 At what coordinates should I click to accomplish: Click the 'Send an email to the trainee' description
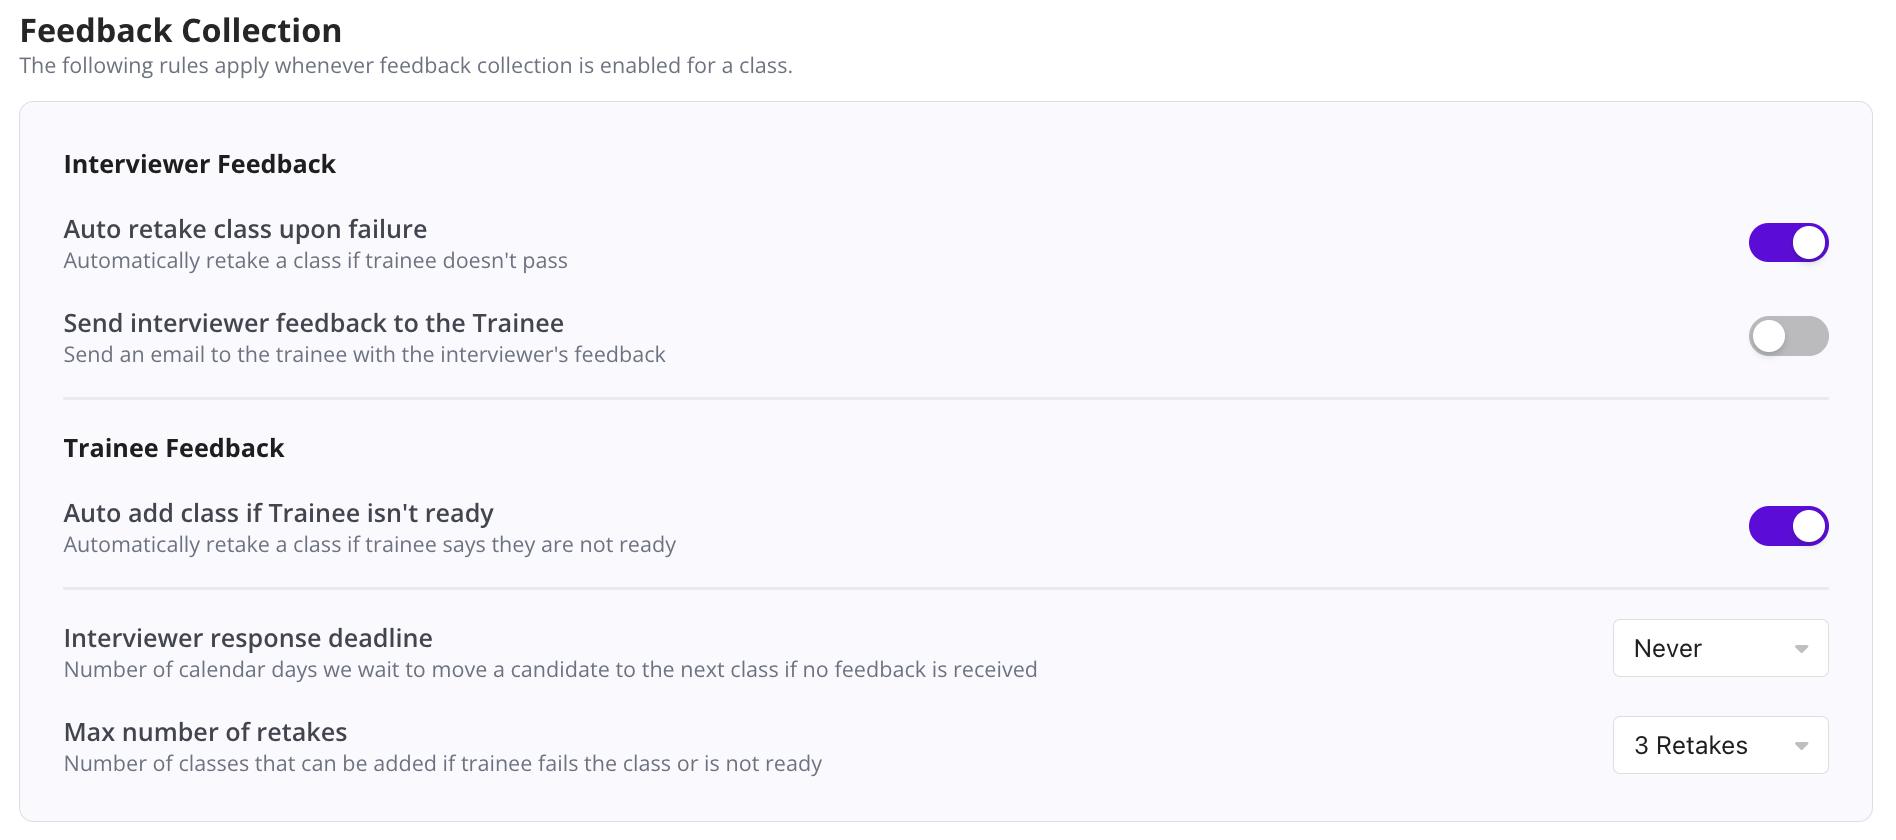tap(365, 355)
